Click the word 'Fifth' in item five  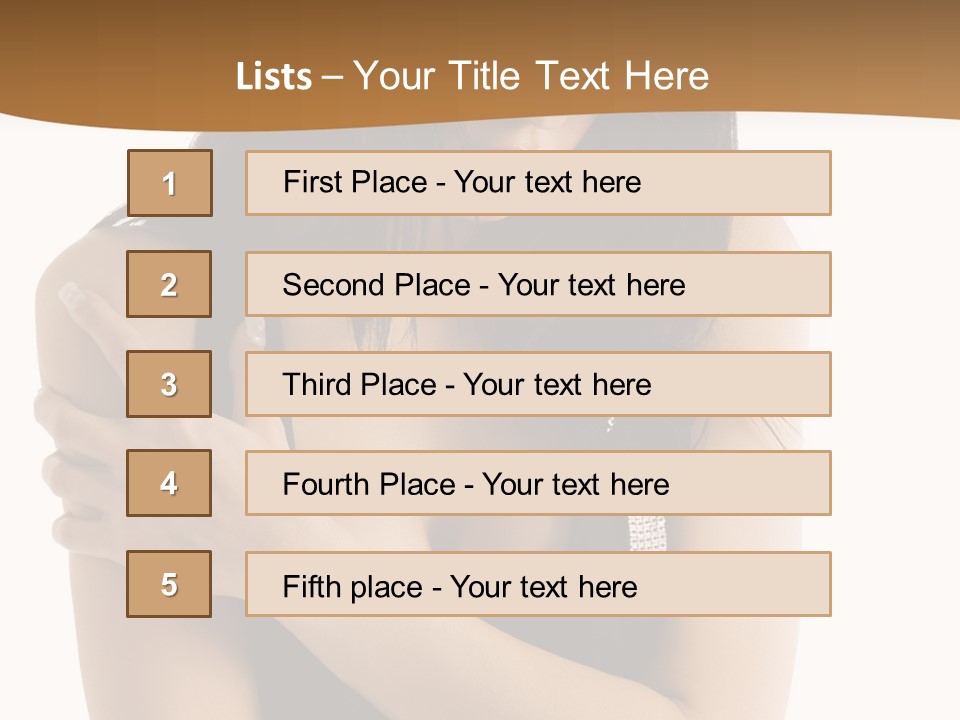coord(311,586)
